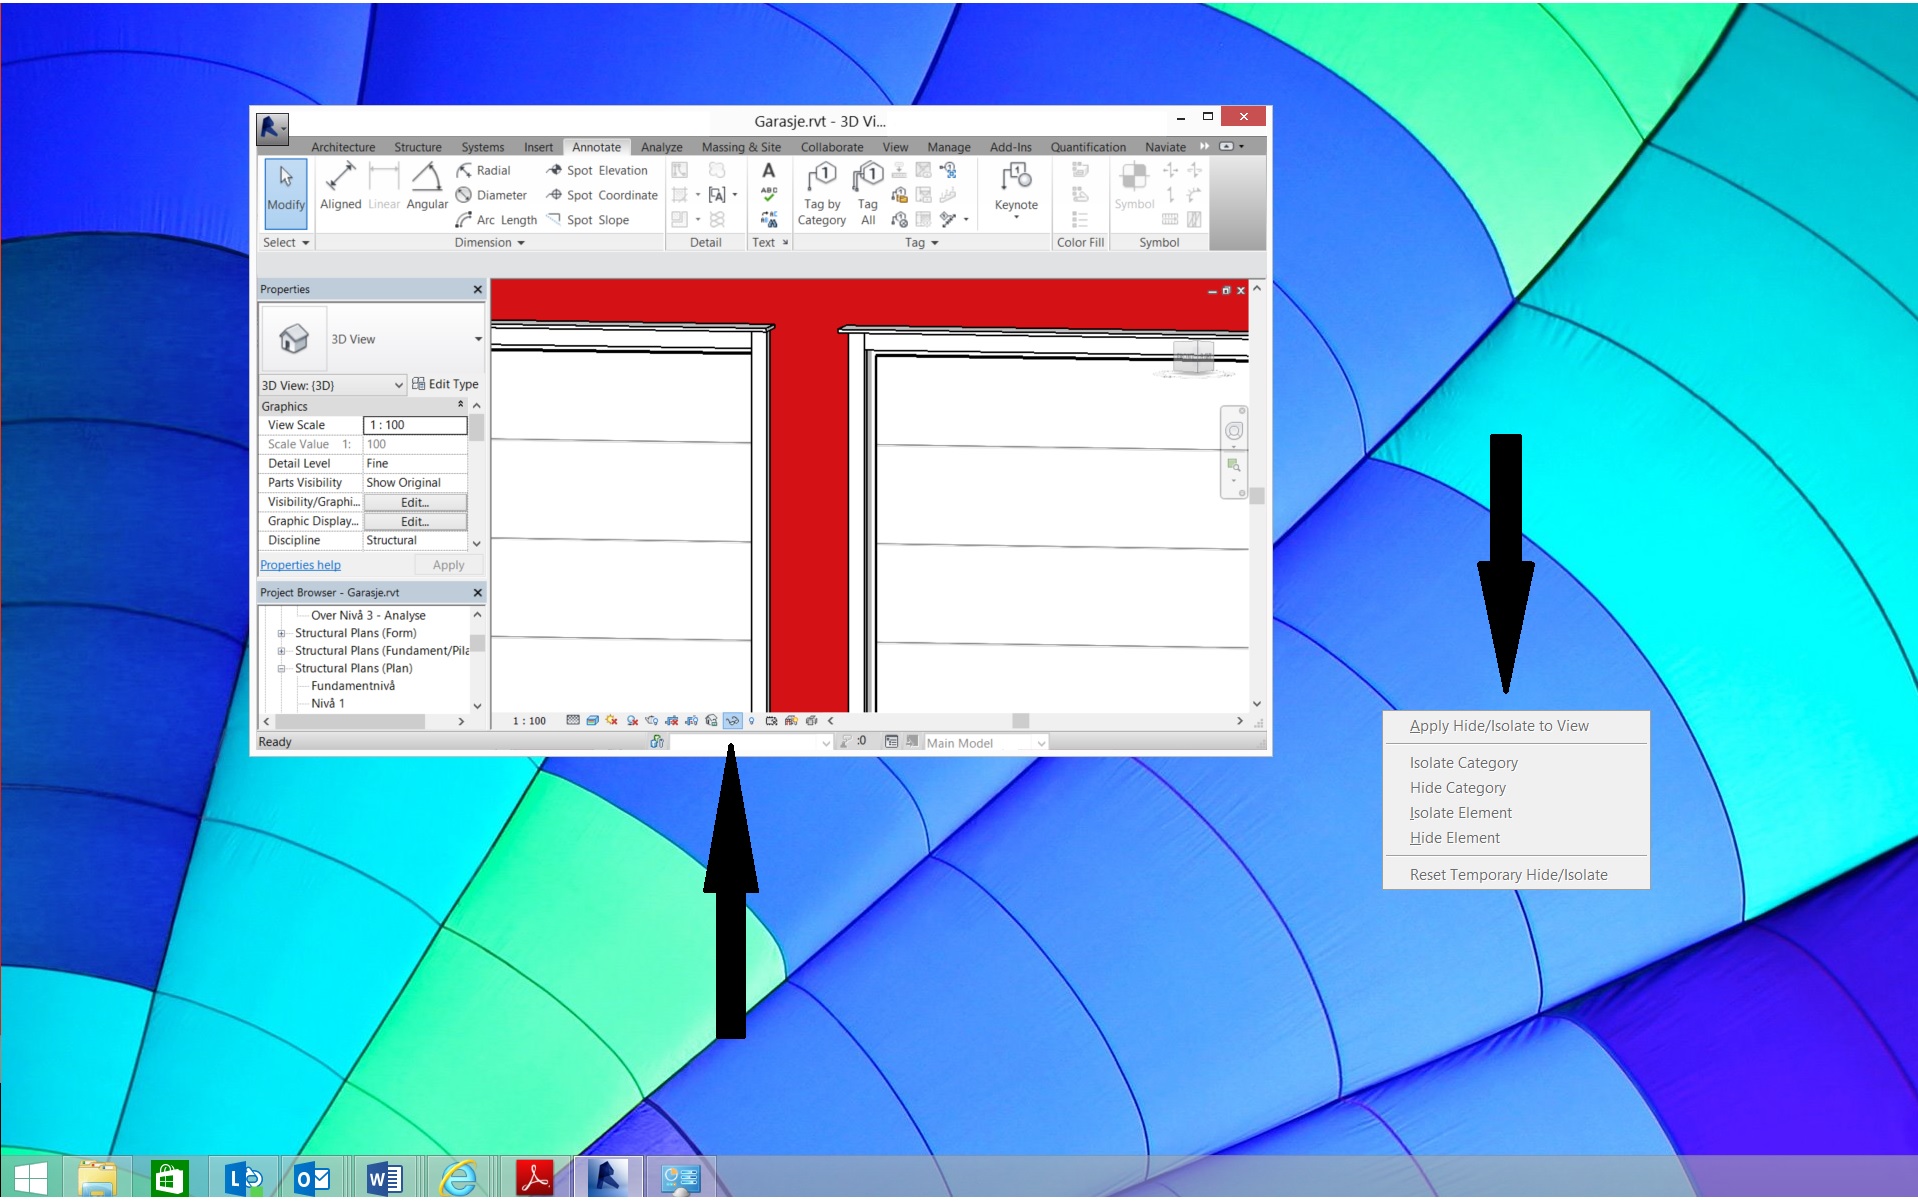Screen dimensions: 1918x1202
Task: Click the Tag by Category tool
Action: [822, 195]
